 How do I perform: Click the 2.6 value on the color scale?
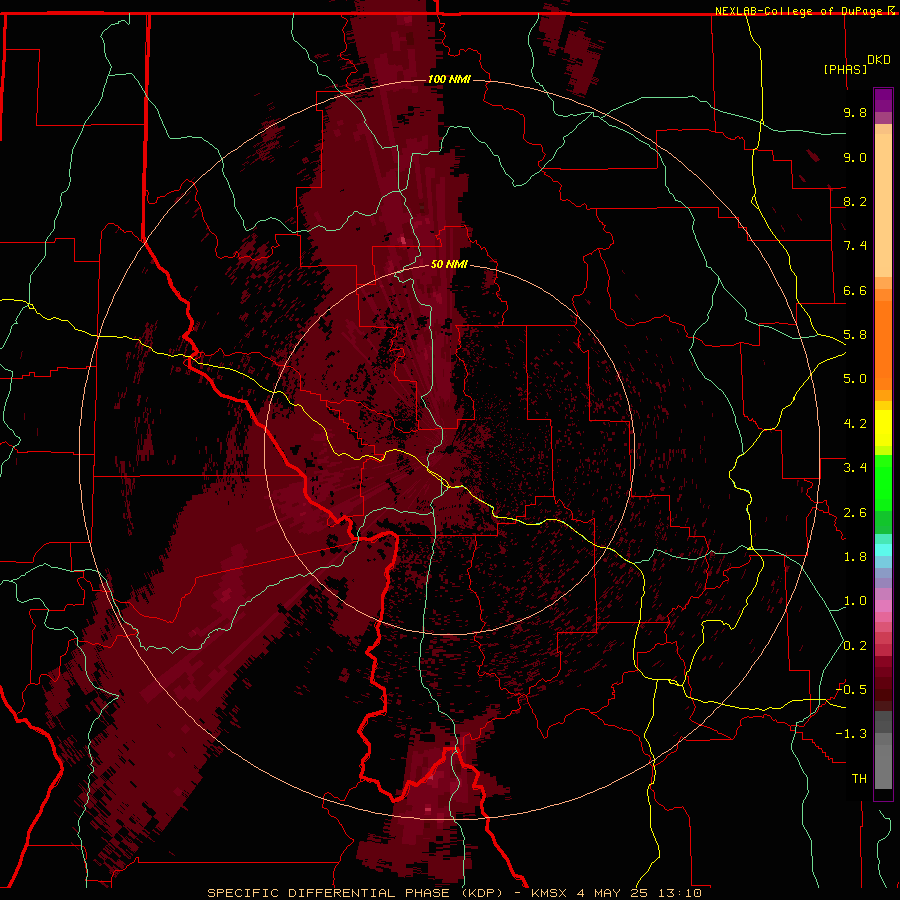point(855,513)
